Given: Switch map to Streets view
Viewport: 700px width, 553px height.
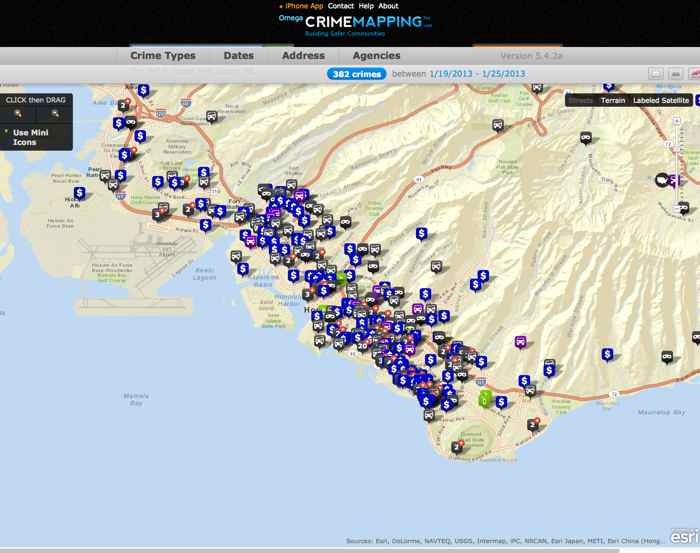Looking at the screenshot, I should coord(580,100).
